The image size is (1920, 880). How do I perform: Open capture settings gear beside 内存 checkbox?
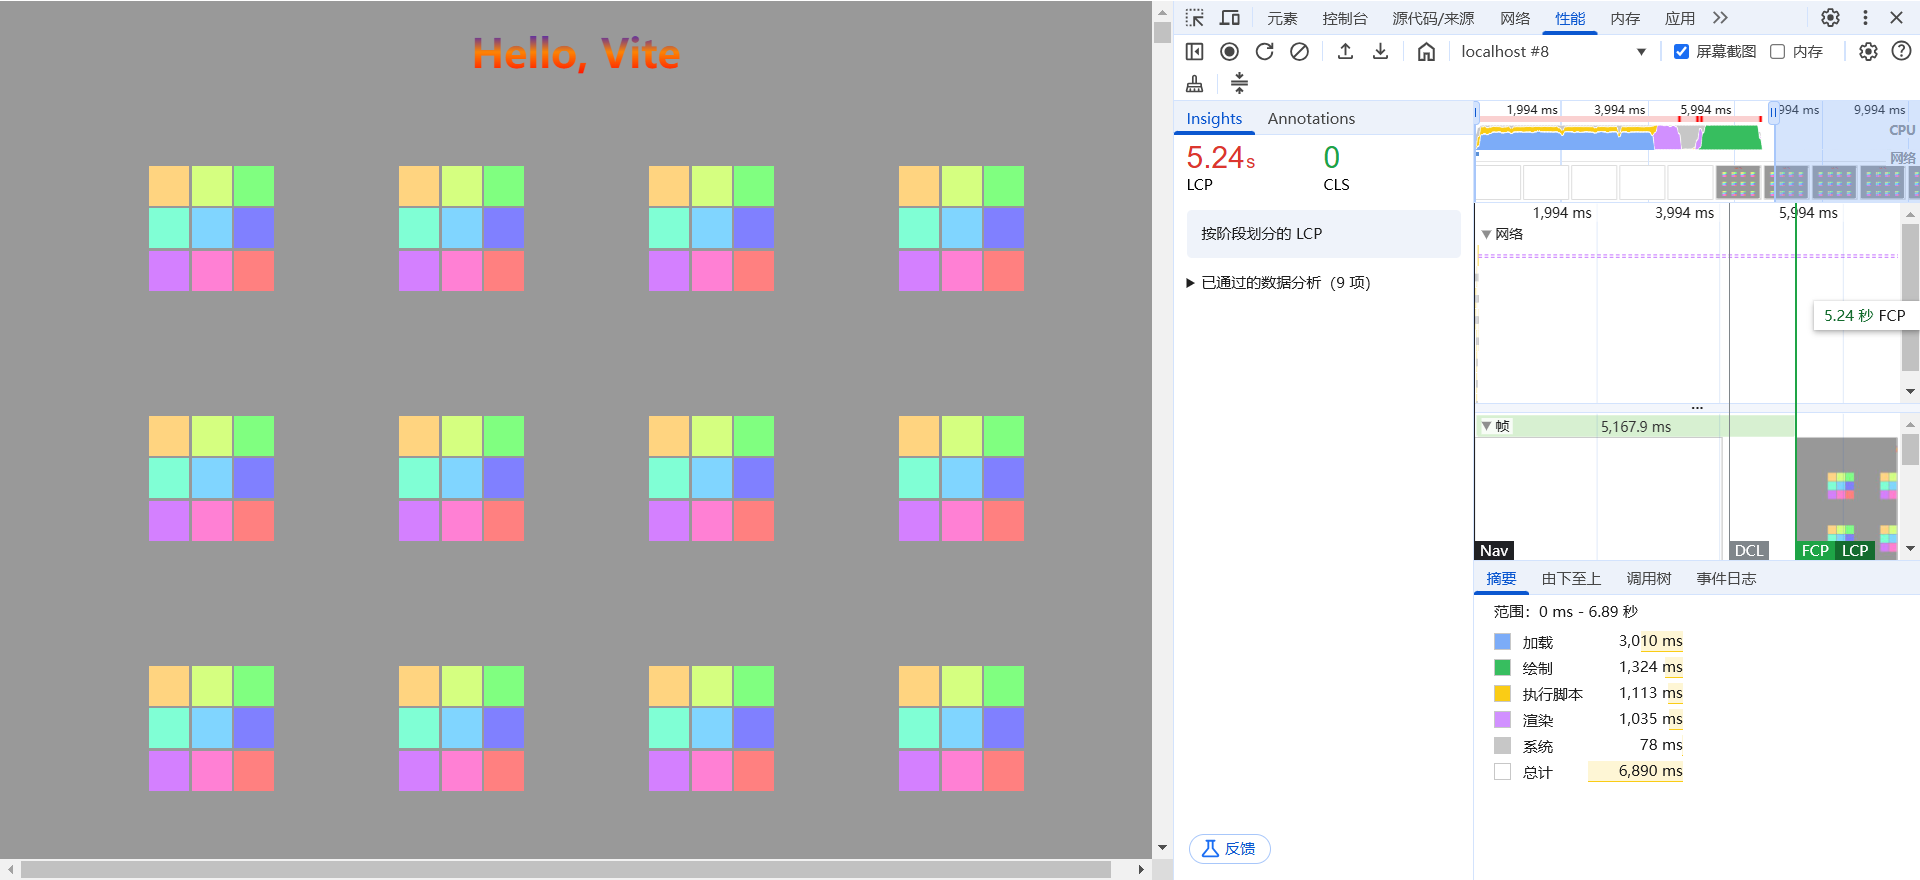coord(1868,52)
